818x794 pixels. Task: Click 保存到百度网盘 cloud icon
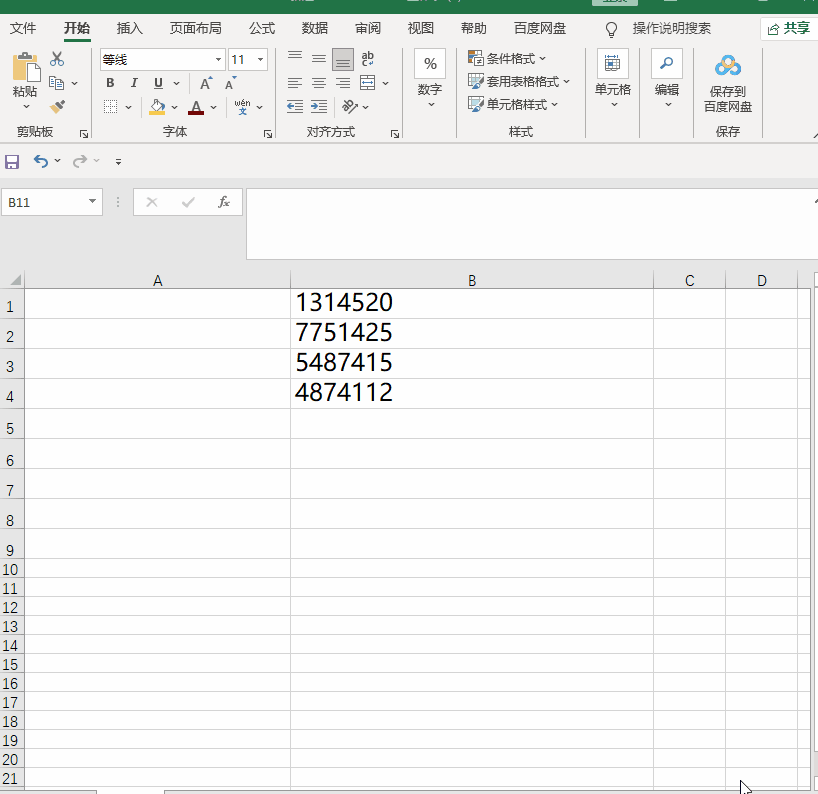[x=728, y=67]
